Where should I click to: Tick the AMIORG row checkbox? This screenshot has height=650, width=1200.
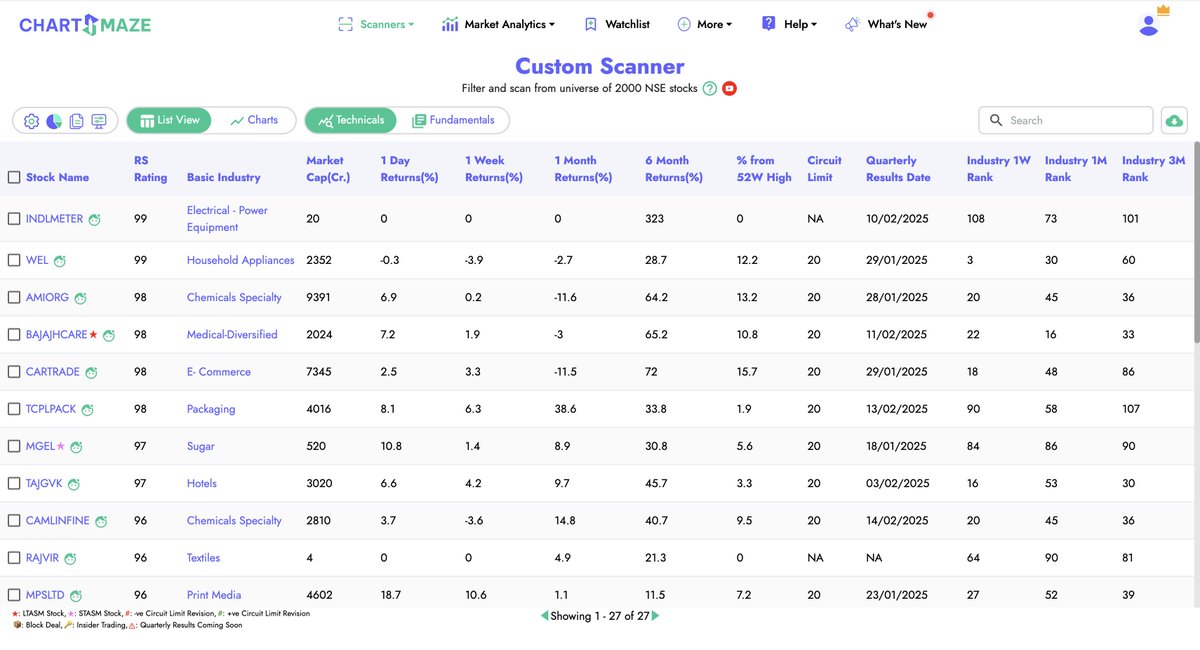[x=14, y=297]
